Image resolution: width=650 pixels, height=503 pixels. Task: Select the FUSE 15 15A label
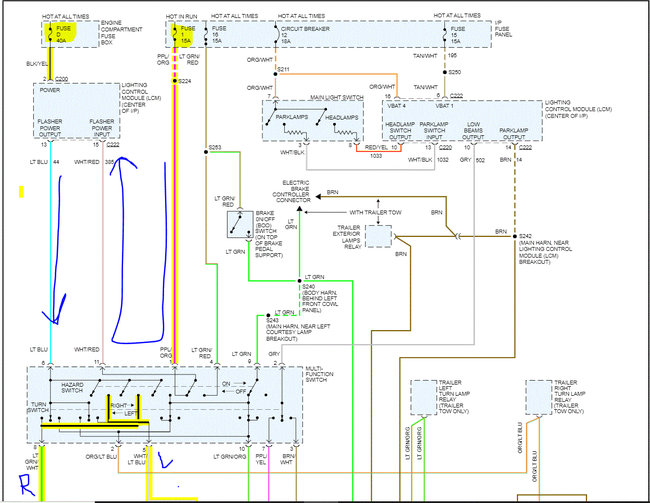click(x=458, y=35)
